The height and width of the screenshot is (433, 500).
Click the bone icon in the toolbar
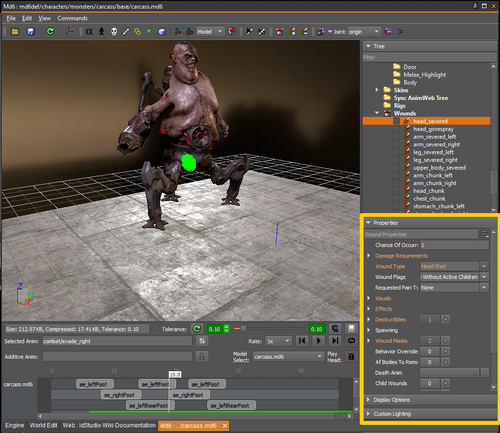[x=126, y=32]
